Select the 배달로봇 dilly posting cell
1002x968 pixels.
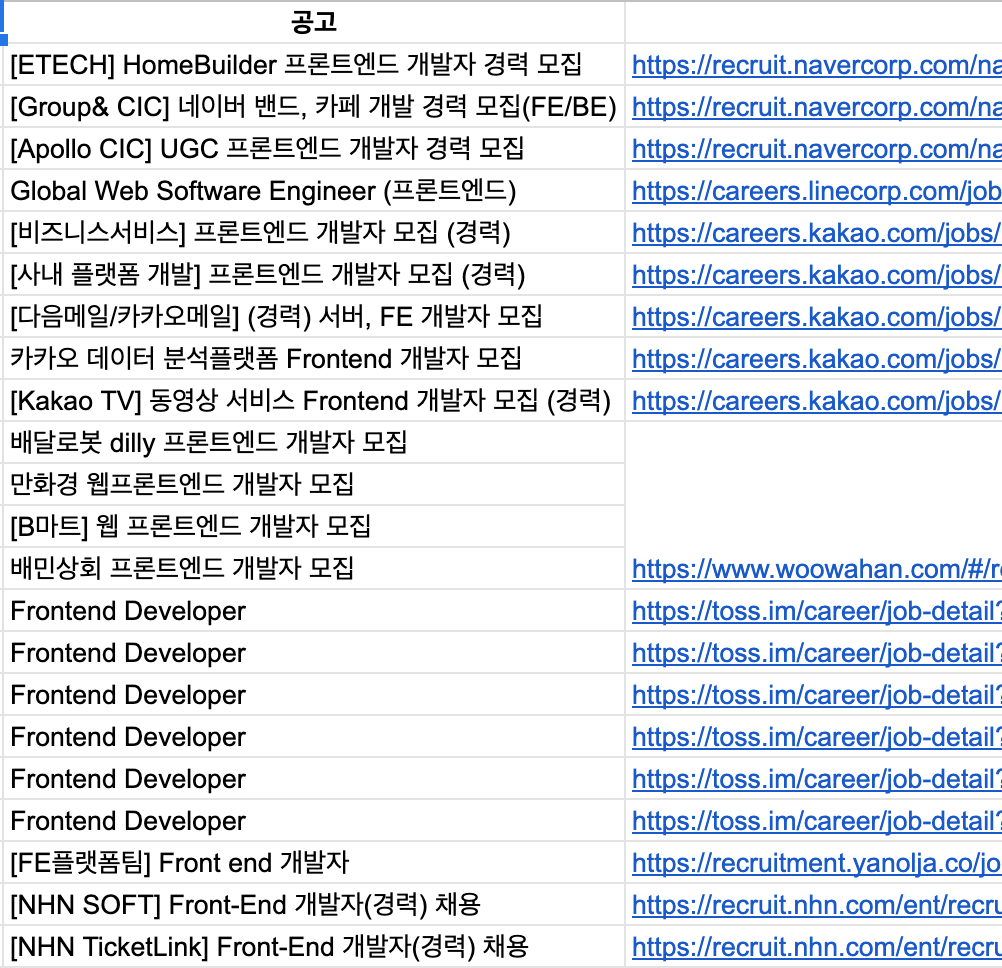314,442
